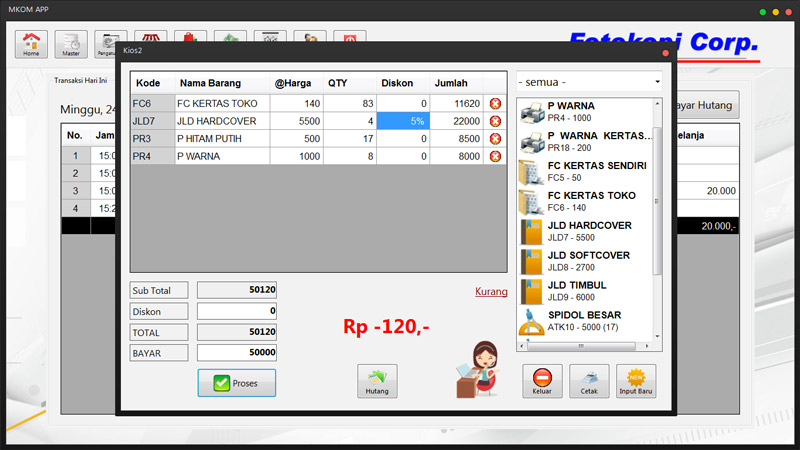Screen dimensions: 800x450
Task: Print receipt with Cetak button
Action: point(589,381)
